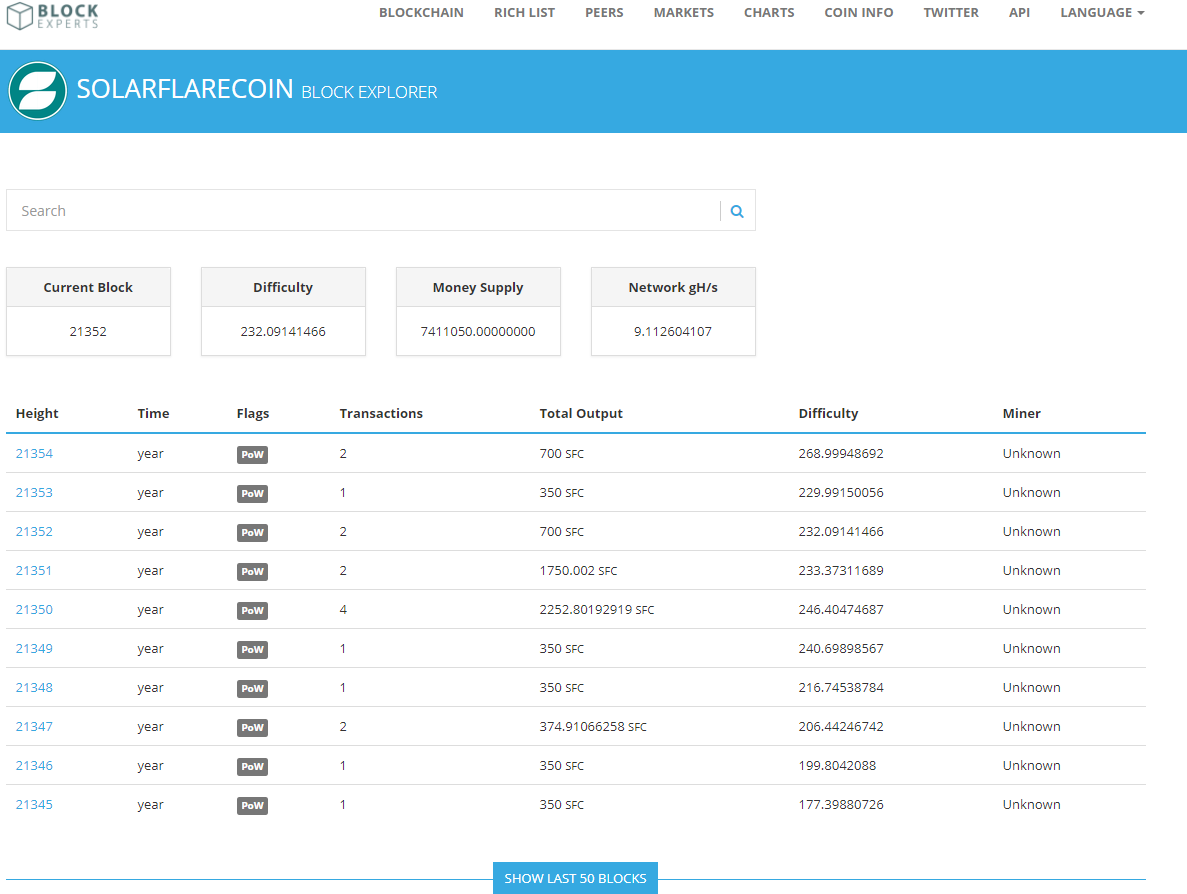Click the PoW flag in block 21350 row

252,610
